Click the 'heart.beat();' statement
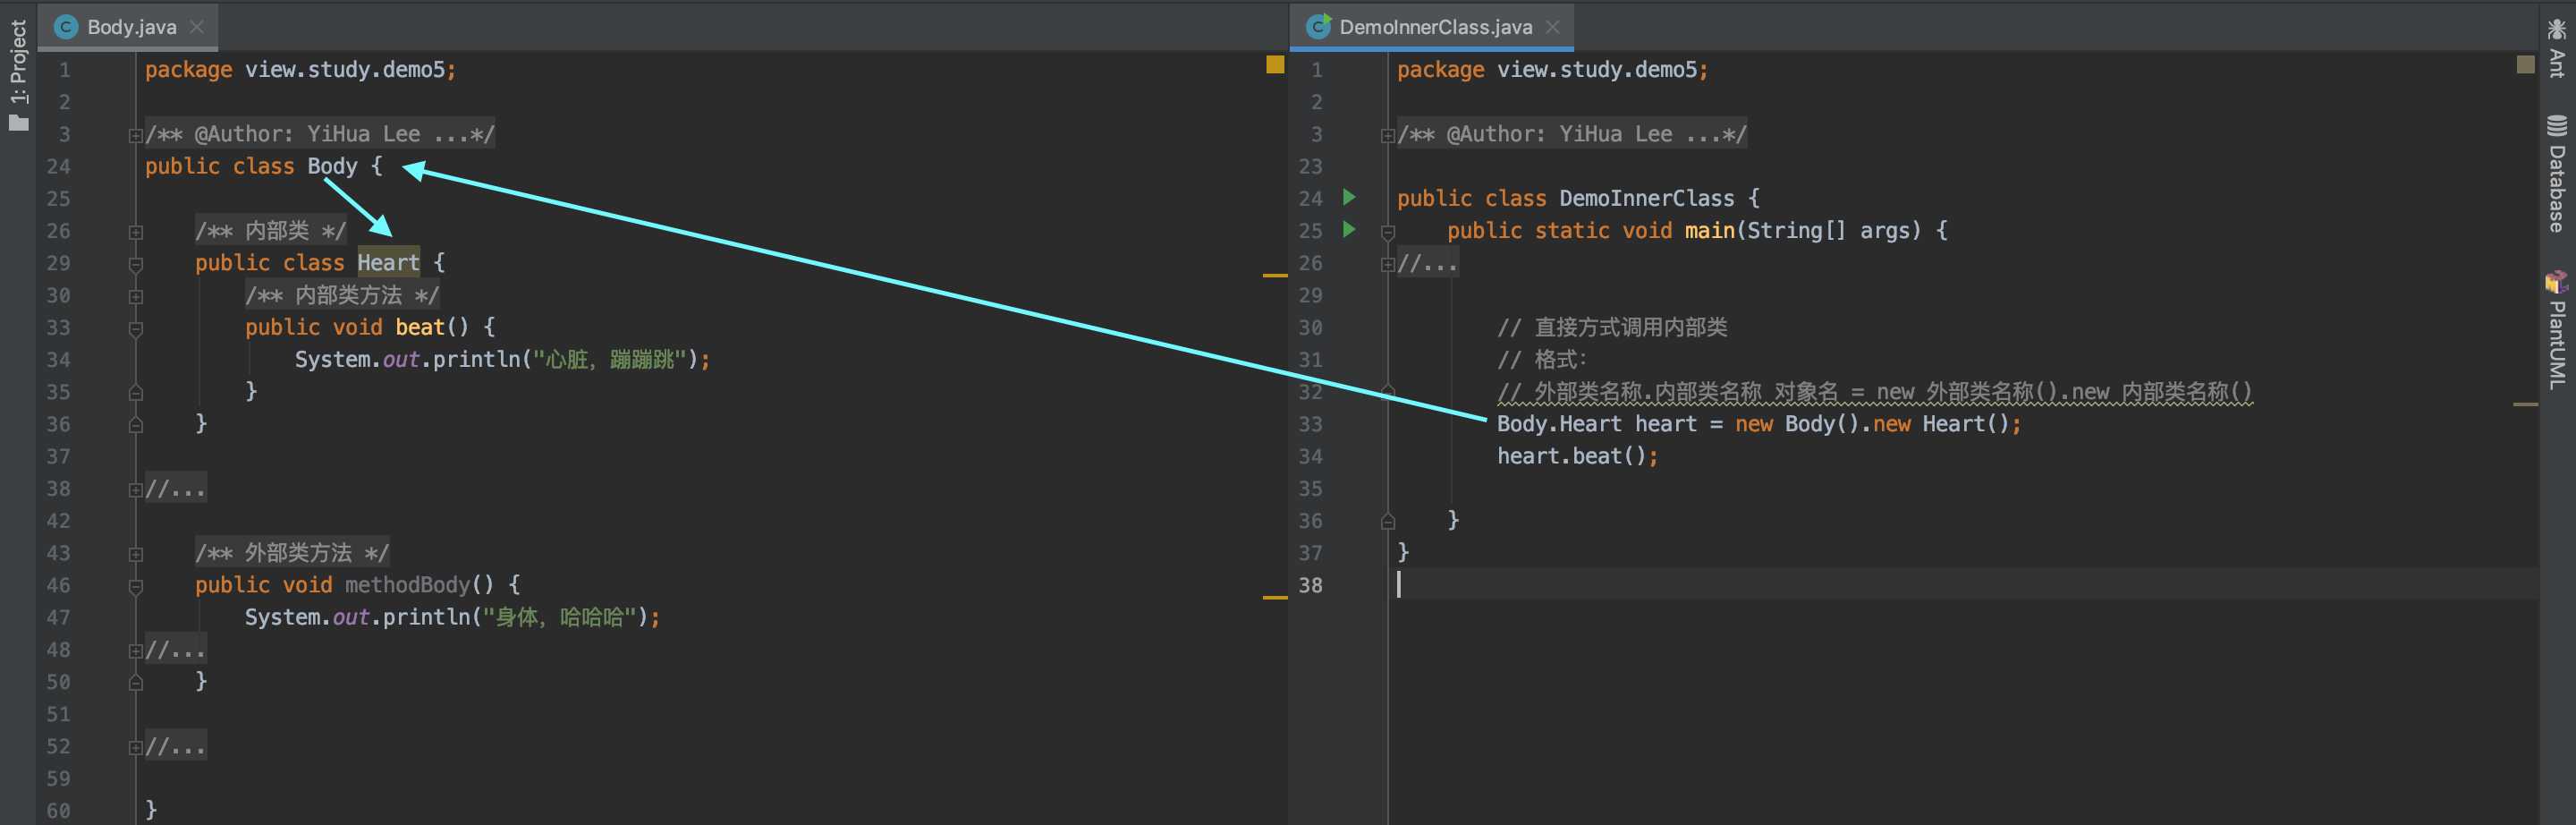 point(1578,456)
